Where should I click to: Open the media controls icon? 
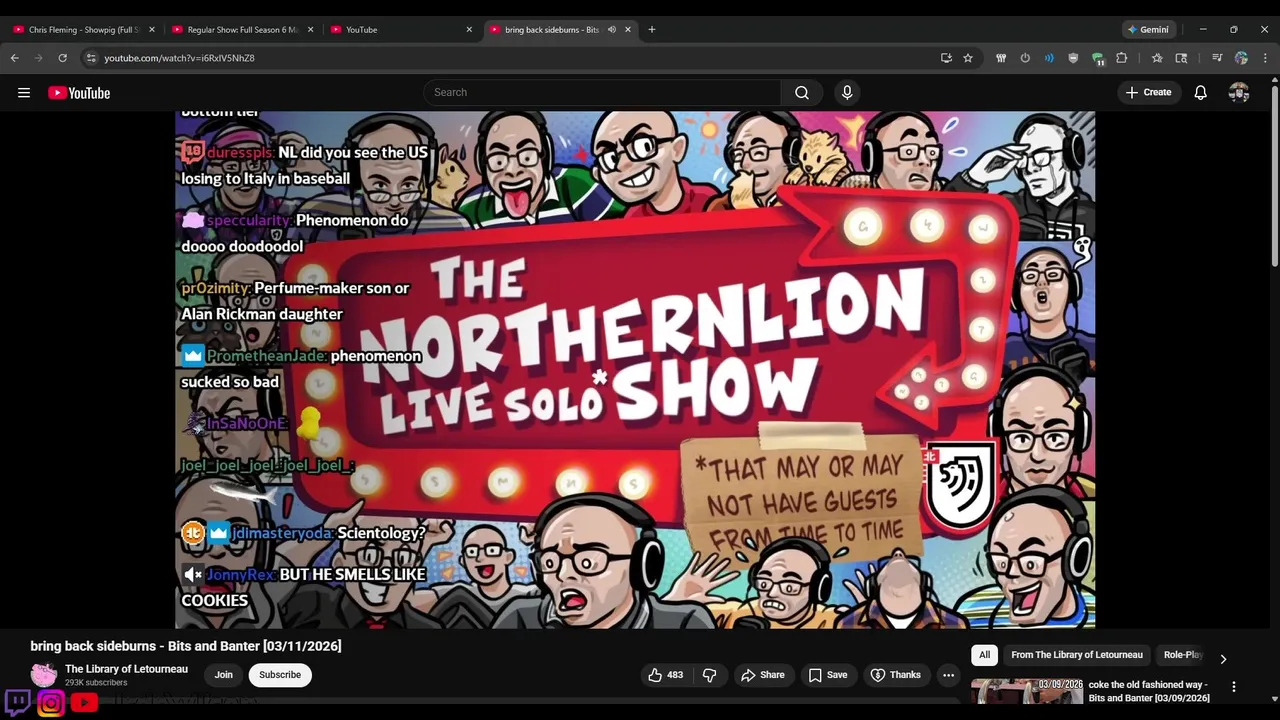click(1217, 58)
